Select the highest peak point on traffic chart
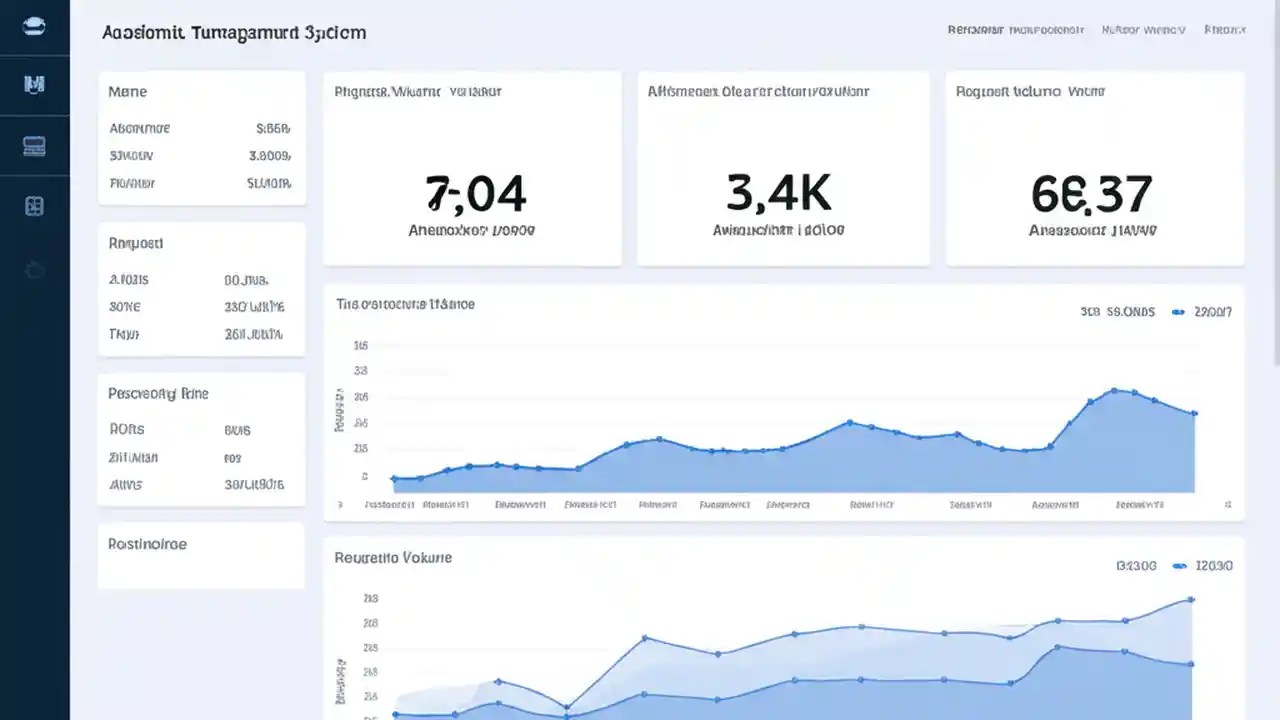This screenshot has height=720, width=1280. [1113, 388]
